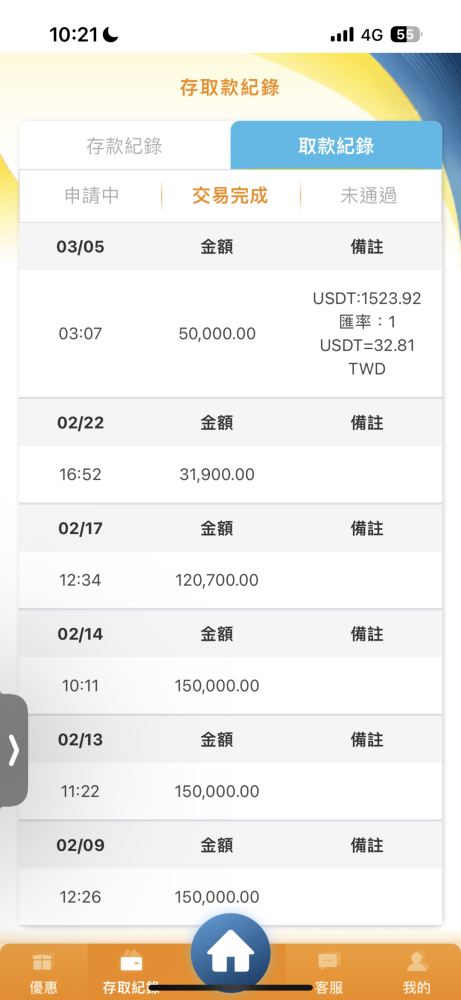Tap the USDT:1523.92 remark text
The height and width of the screenshot is (1000, 461).
click(x=367, y=298)
